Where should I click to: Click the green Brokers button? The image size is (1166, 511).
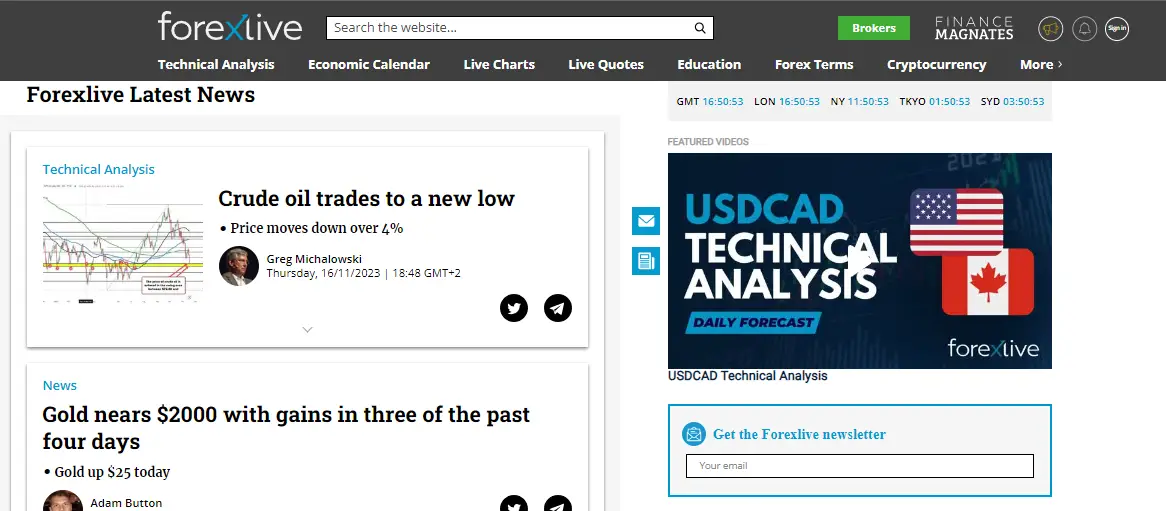click(874, 28)
